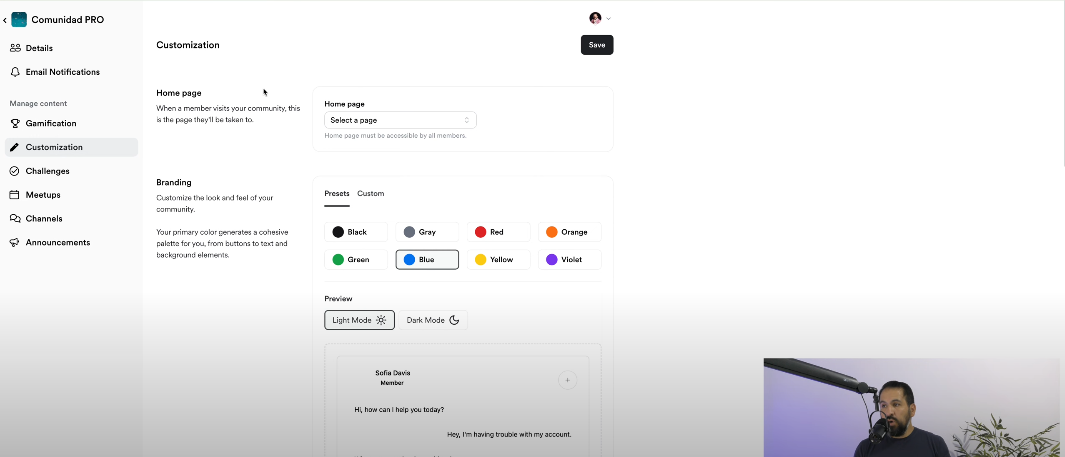Click the sun icon in Light Mode
Viewport: 1065px width, 457px height.
point(381,320)
